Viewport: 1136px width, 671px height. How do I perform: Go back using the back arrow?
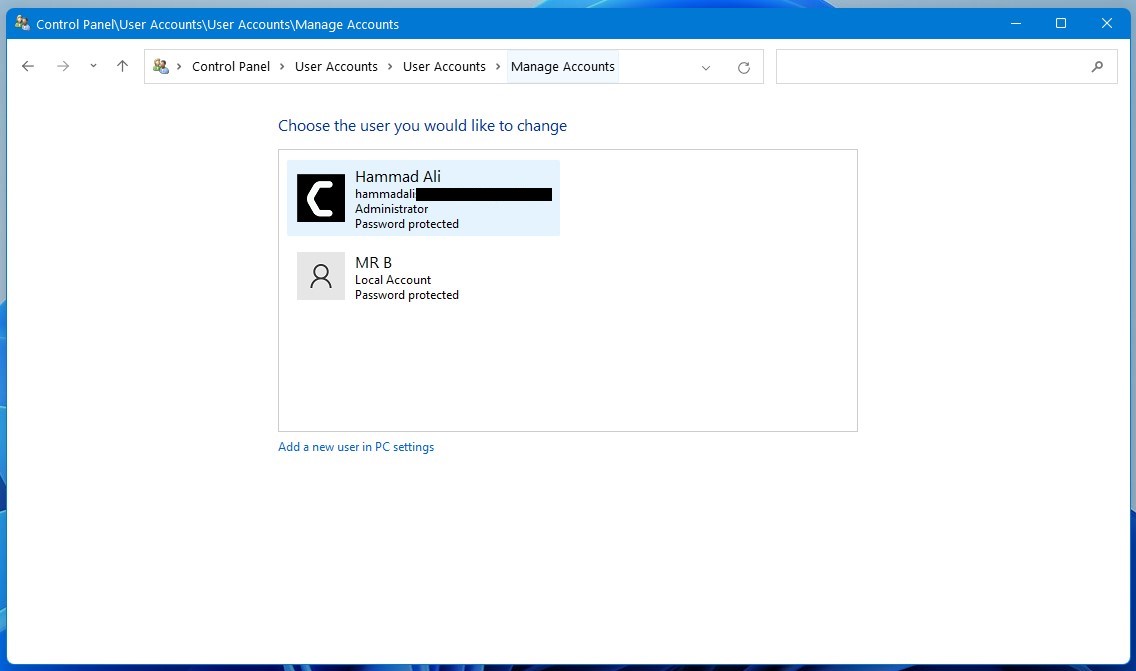pyautogui.click(x=28, y=67)
